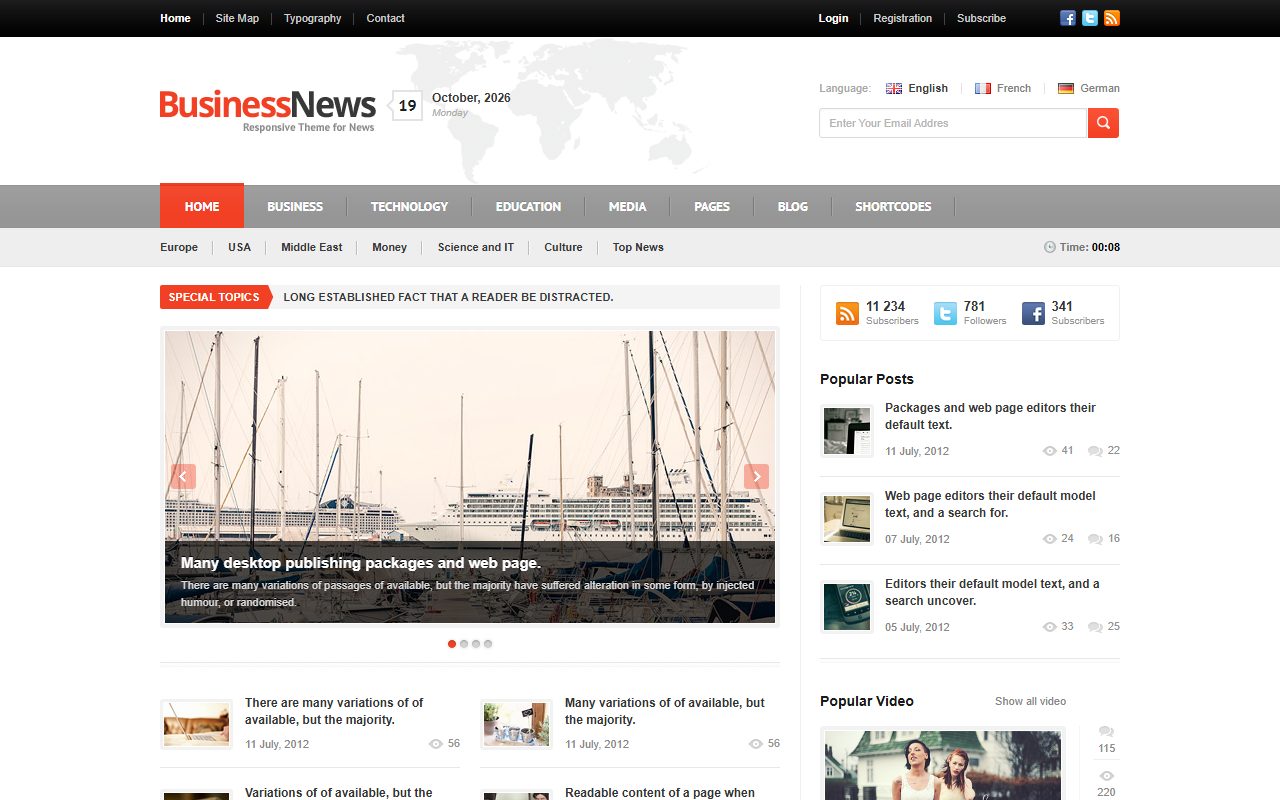The image size is (1280, 800).
Task: Click views eye icon on the 07 July popular post
Action: pyautogui.click(x=1050, y=539)
